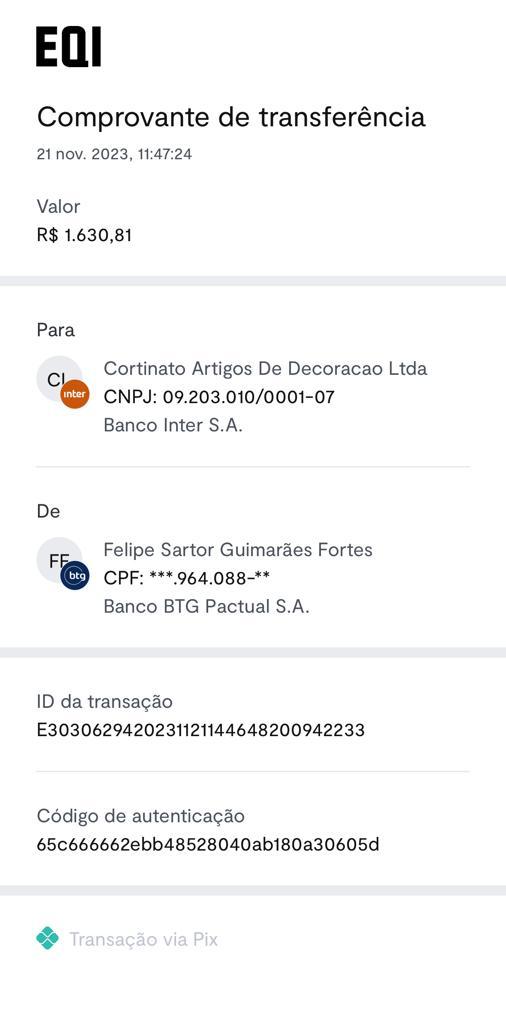Click the FF sender avatar circle
Screen dimensions: 506x1024
(x=59, y=560)
